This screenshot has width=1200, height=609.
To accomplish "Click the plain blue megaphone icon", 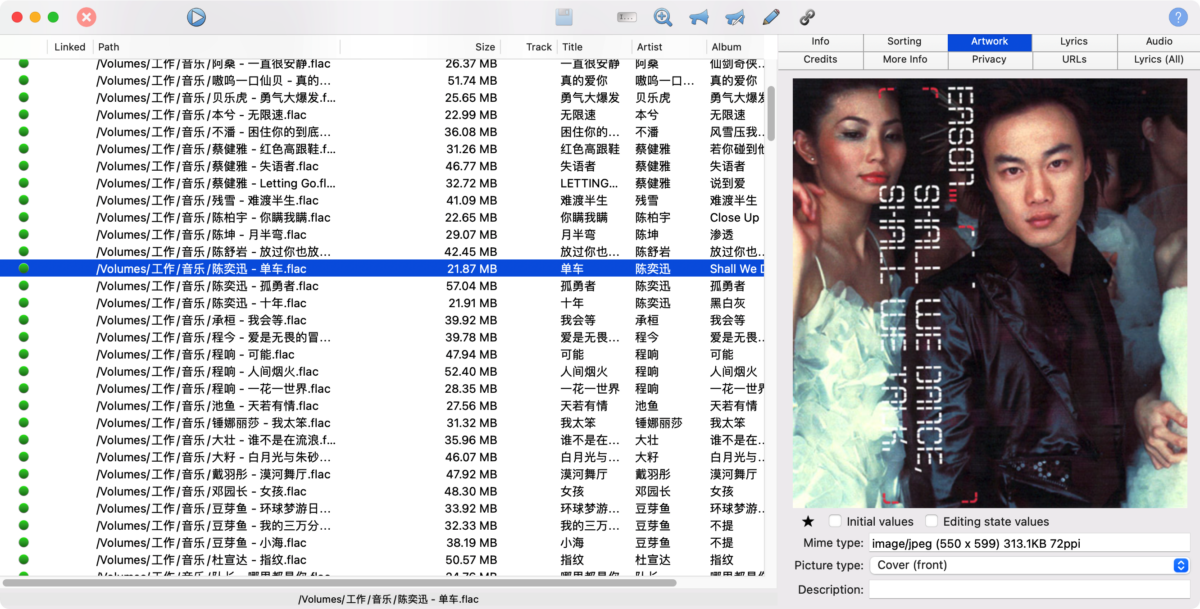I will pos(698,17).
